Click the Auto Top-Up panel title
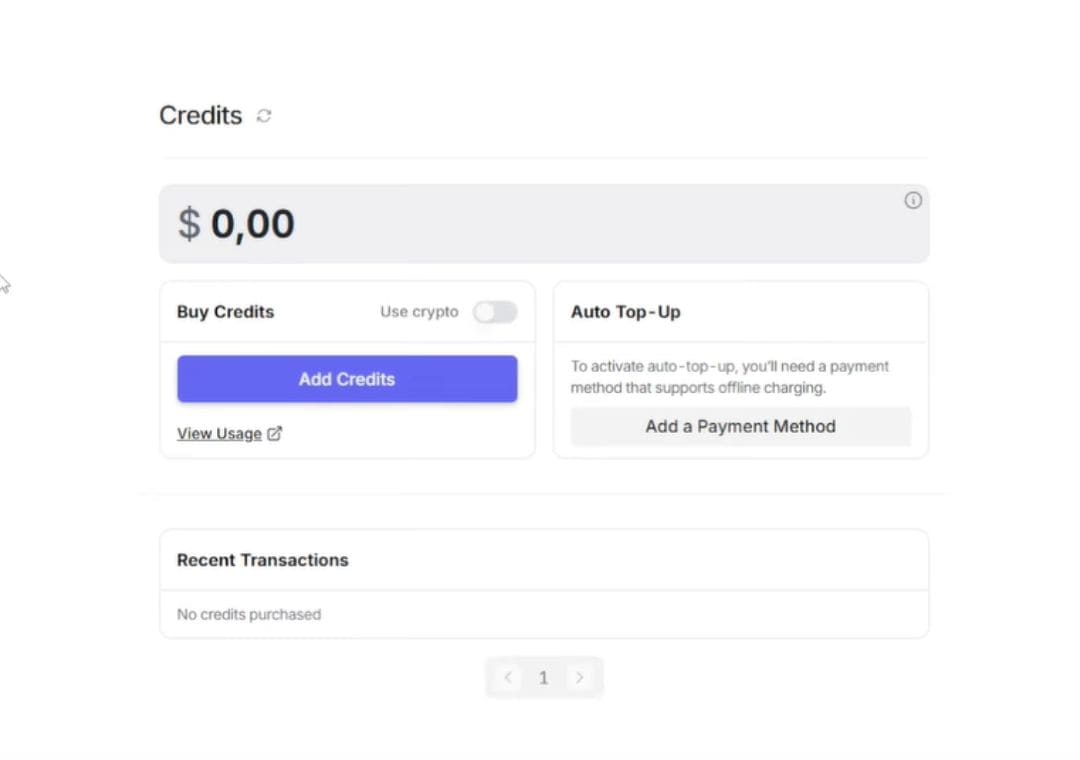Viewport: 1080px width, 760px height. tap(625, 312)
